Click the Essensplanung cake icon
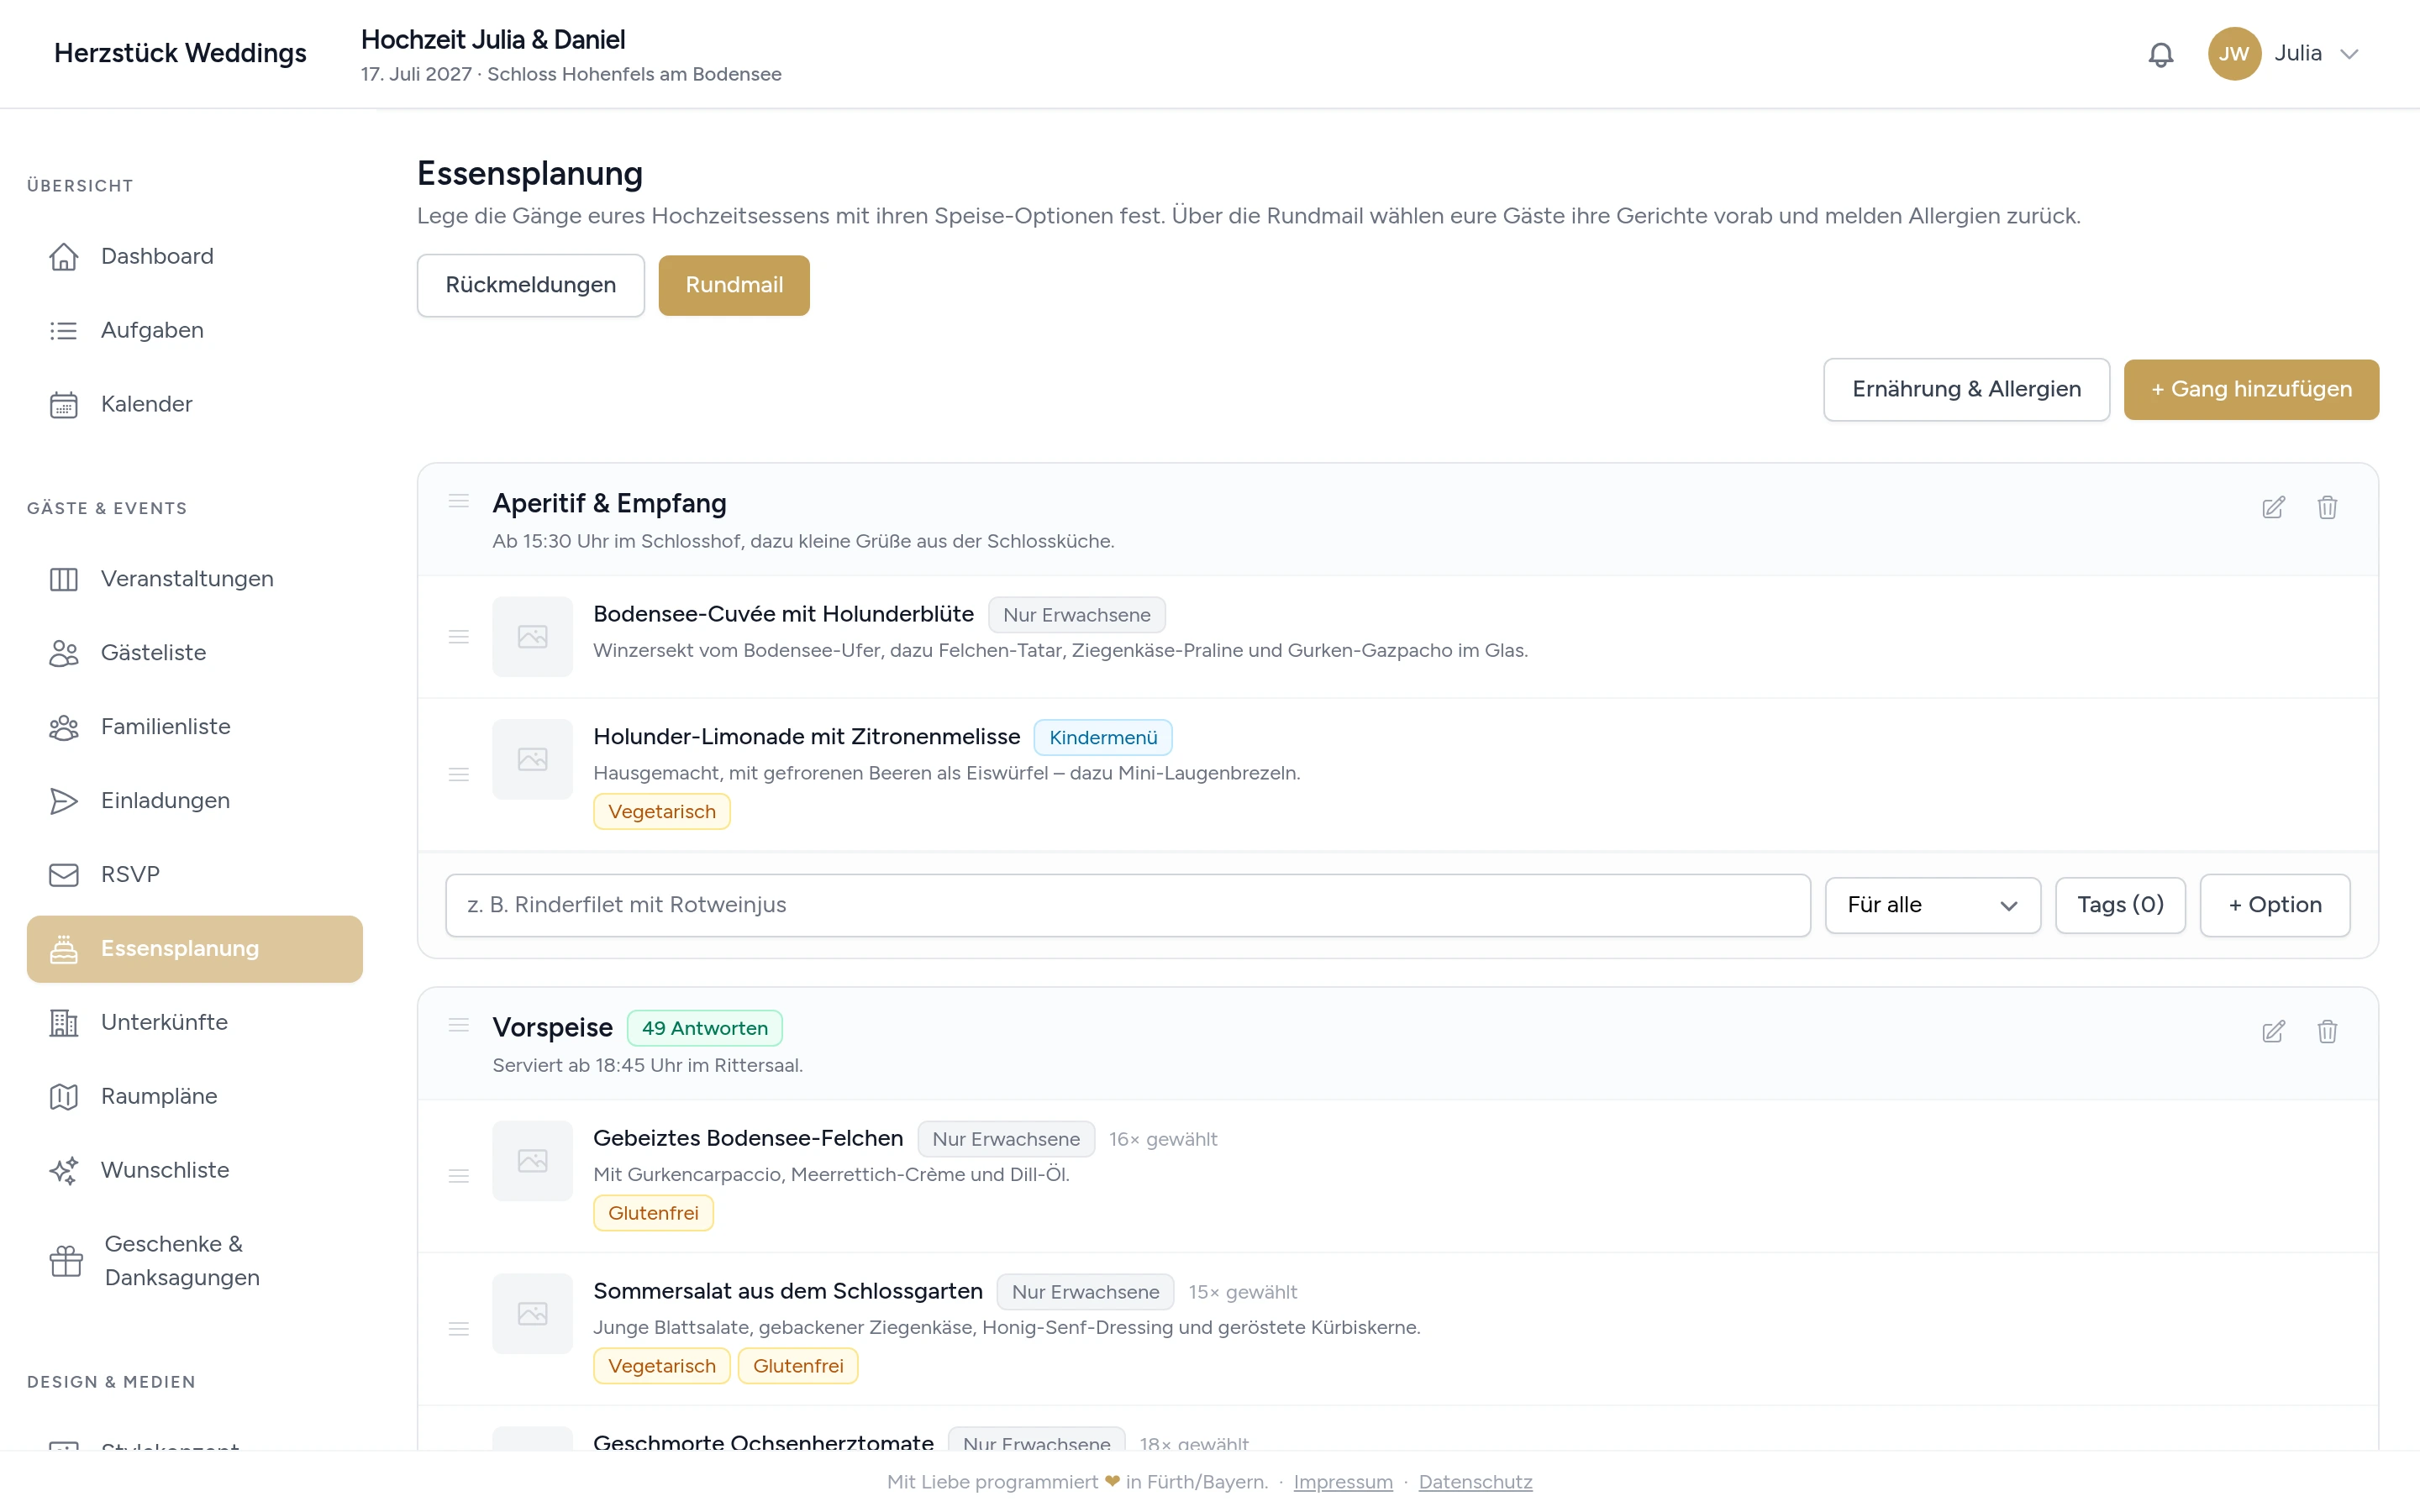Image resolution: width=2420 pixels, height=1512 pixels. 64,949
